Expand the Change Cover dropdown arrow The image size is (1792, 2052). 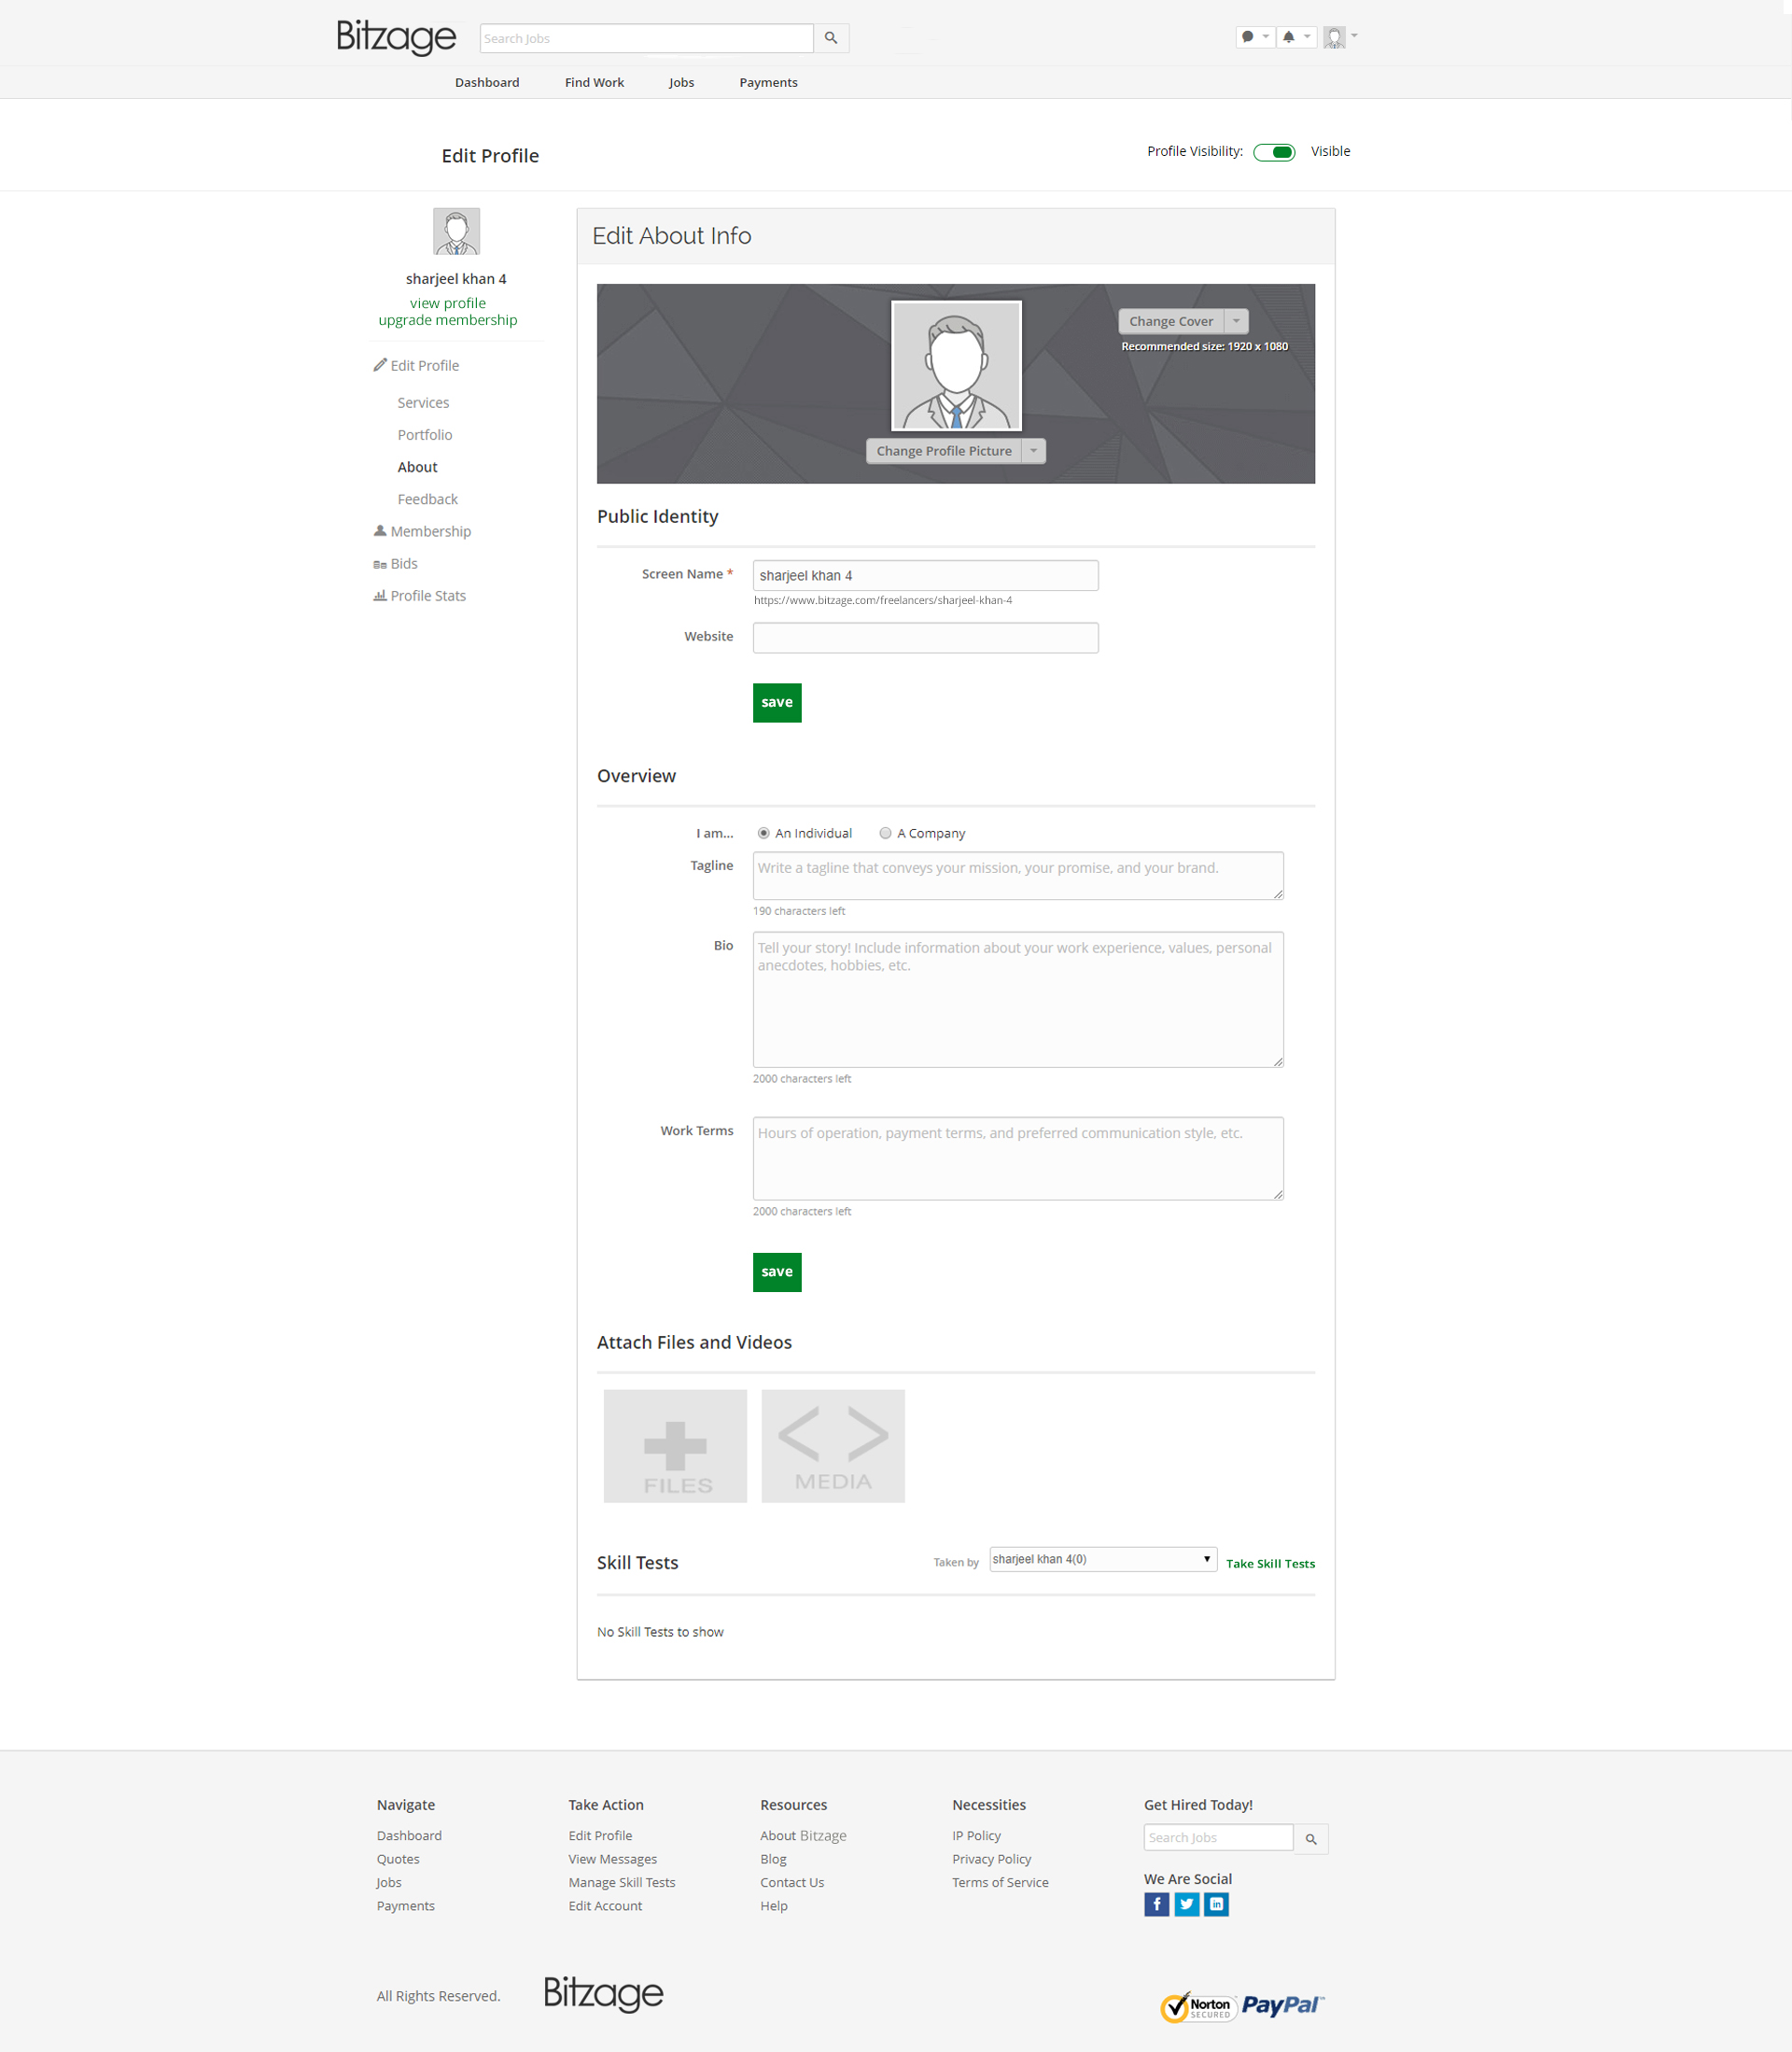tap(1236, 321)
